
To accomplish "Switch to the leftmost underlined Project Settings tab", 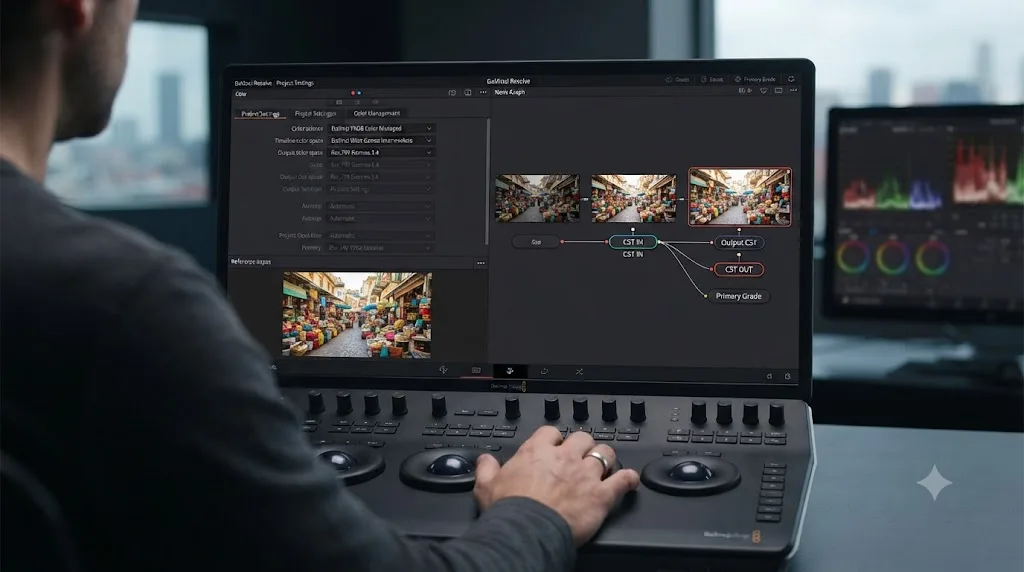I will point(260,114).
